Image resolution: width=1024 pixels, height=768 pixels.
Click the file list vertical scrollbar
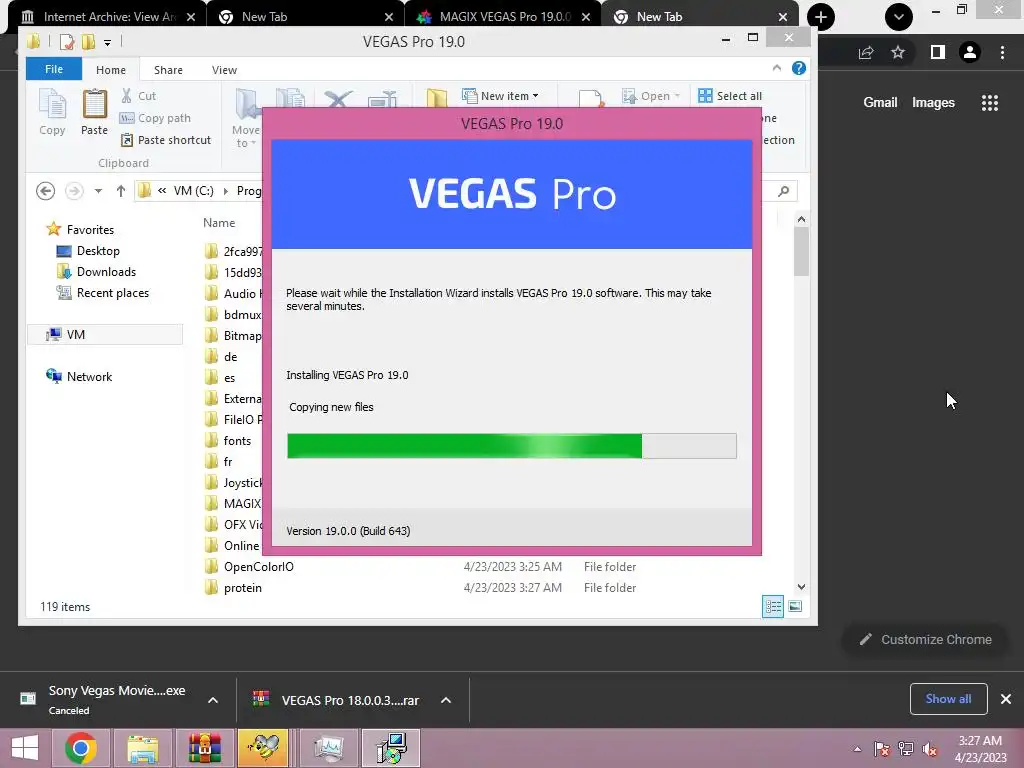pyautogui.click(x=801, y=251)
